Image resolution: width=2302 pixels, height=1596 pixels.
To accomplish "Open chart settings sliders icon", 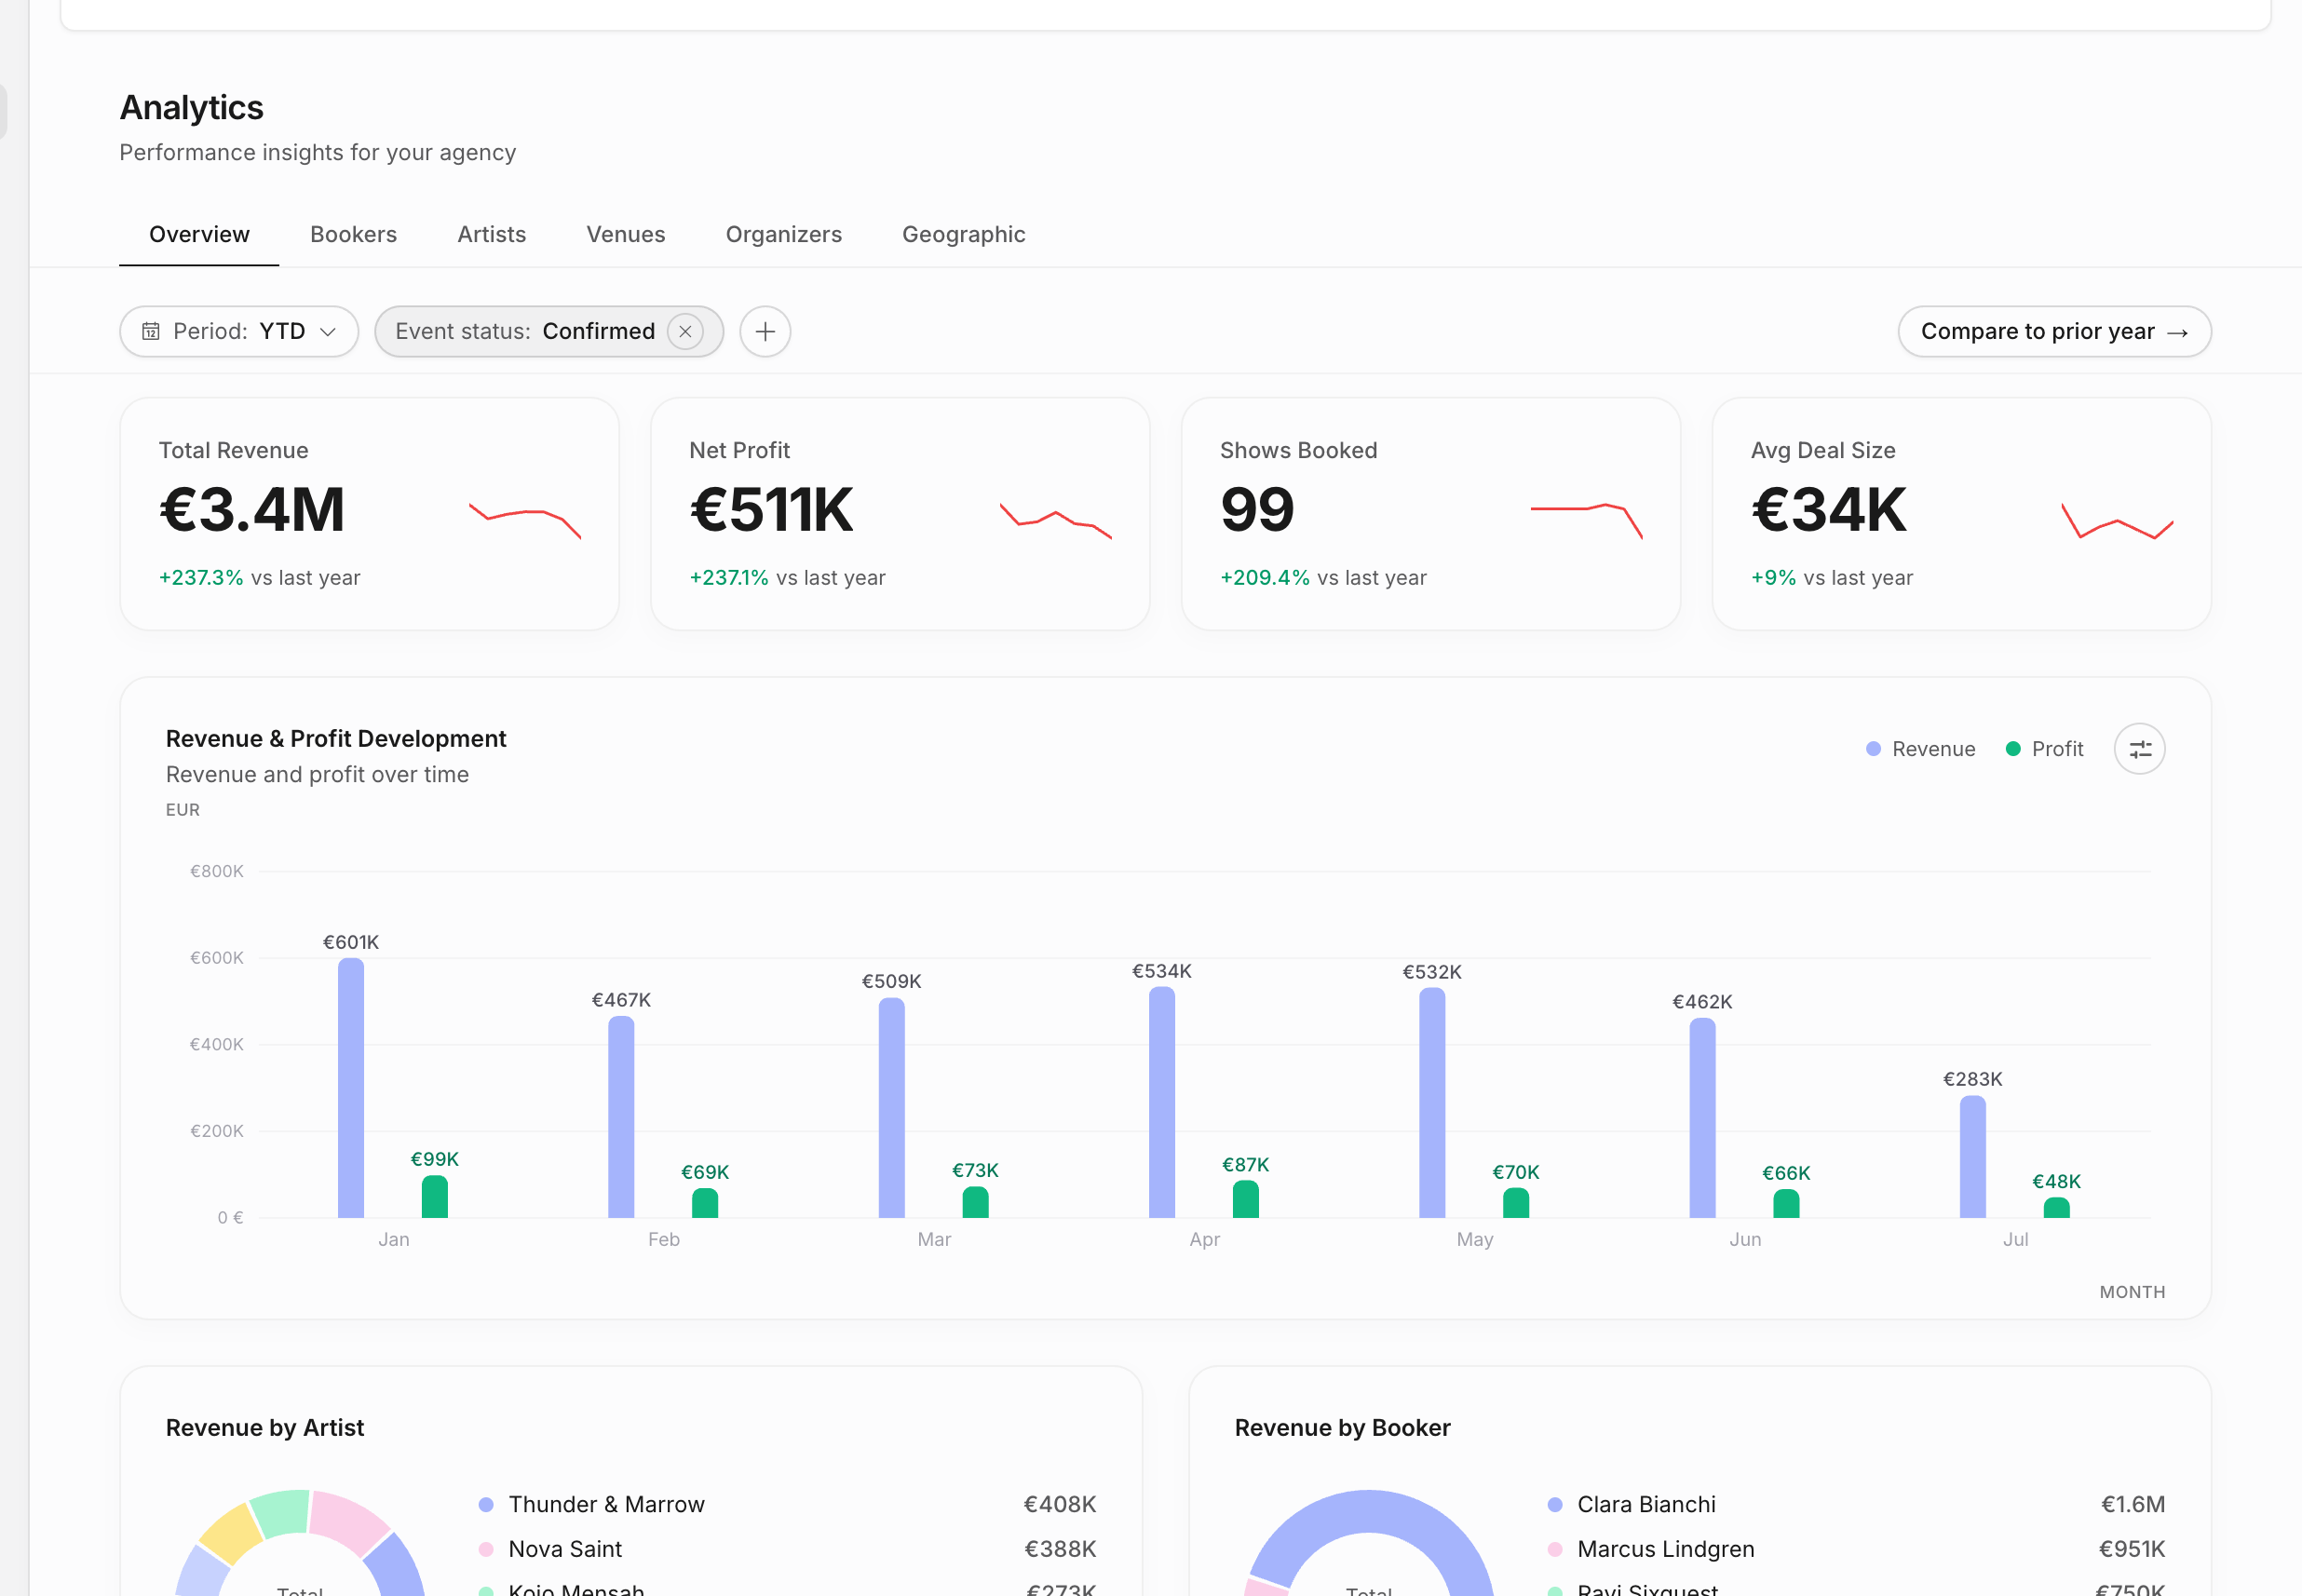I will (2139, 749).
